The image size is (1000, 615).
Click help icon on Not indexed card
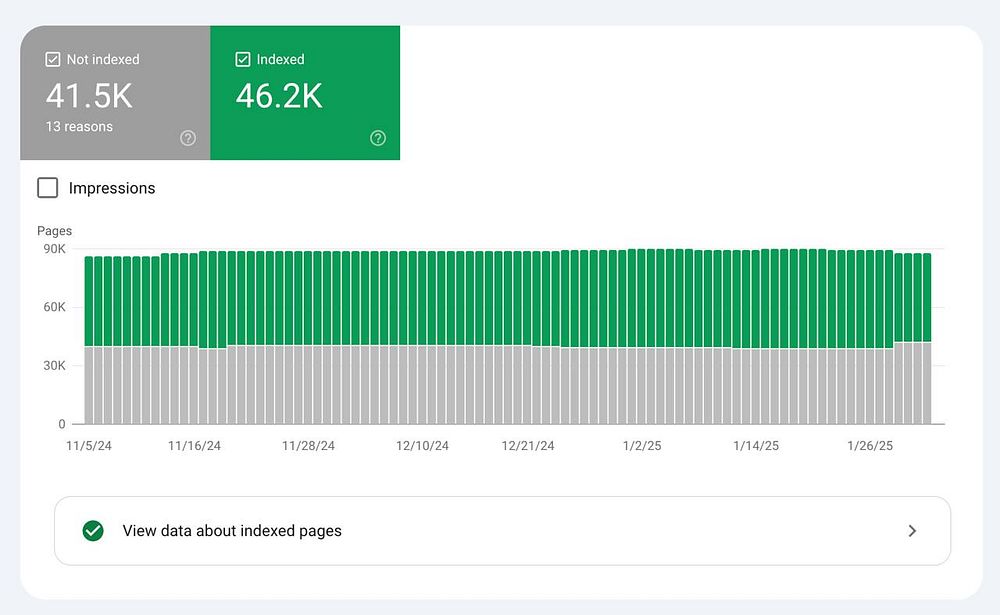[x=188, y=138]
